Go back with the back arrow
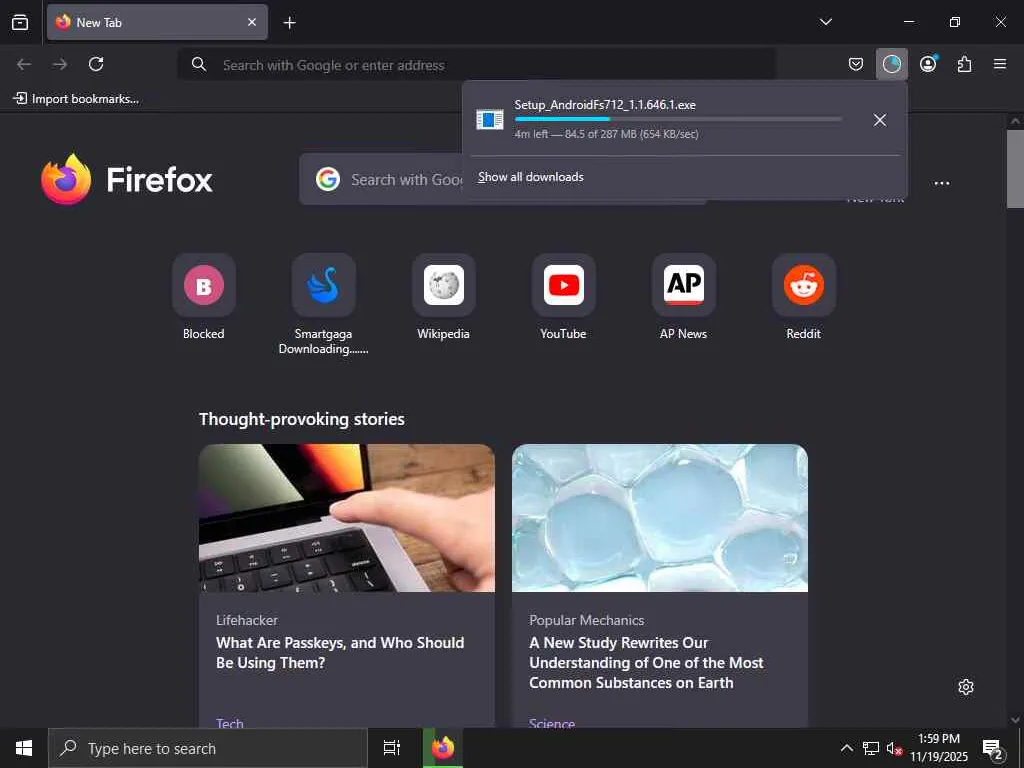The width and height of the screenshot is (1024, 768). pos(24,64)
